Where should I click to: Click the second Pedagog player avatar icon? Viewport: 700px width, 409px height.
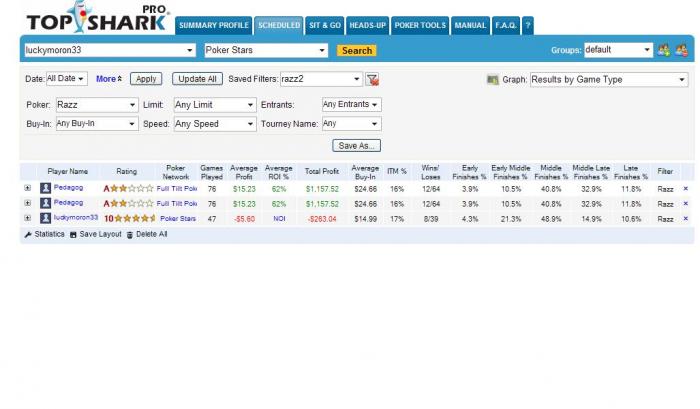(45, 203)
